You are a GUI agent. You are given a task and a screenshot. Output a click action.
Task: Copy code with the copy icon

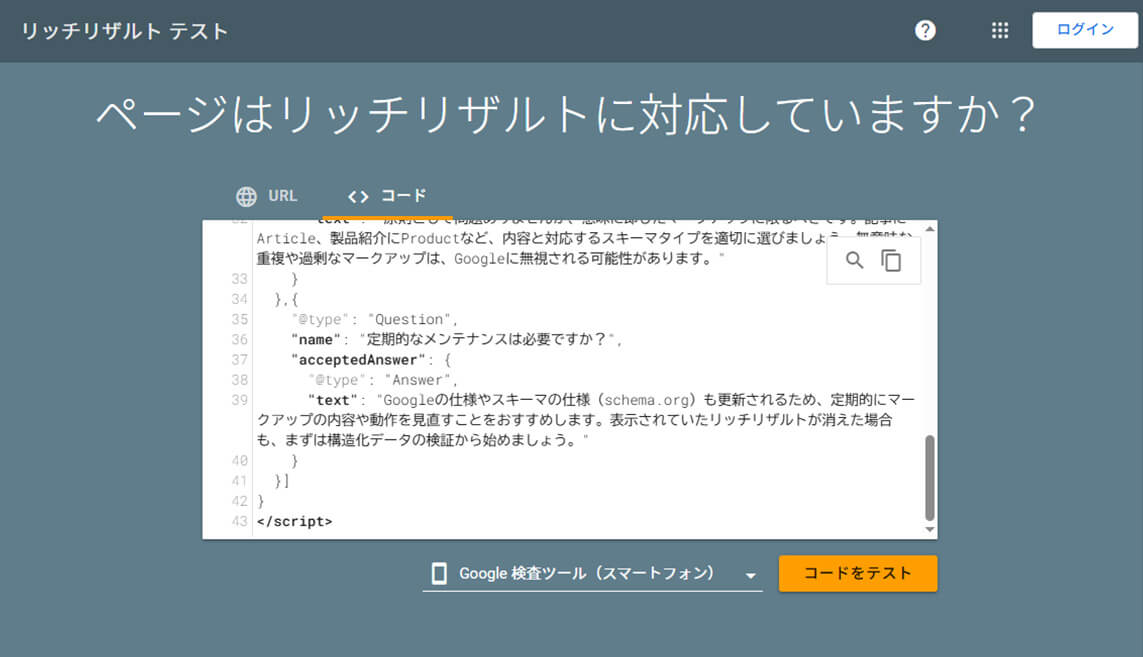(x=892, y=260)
